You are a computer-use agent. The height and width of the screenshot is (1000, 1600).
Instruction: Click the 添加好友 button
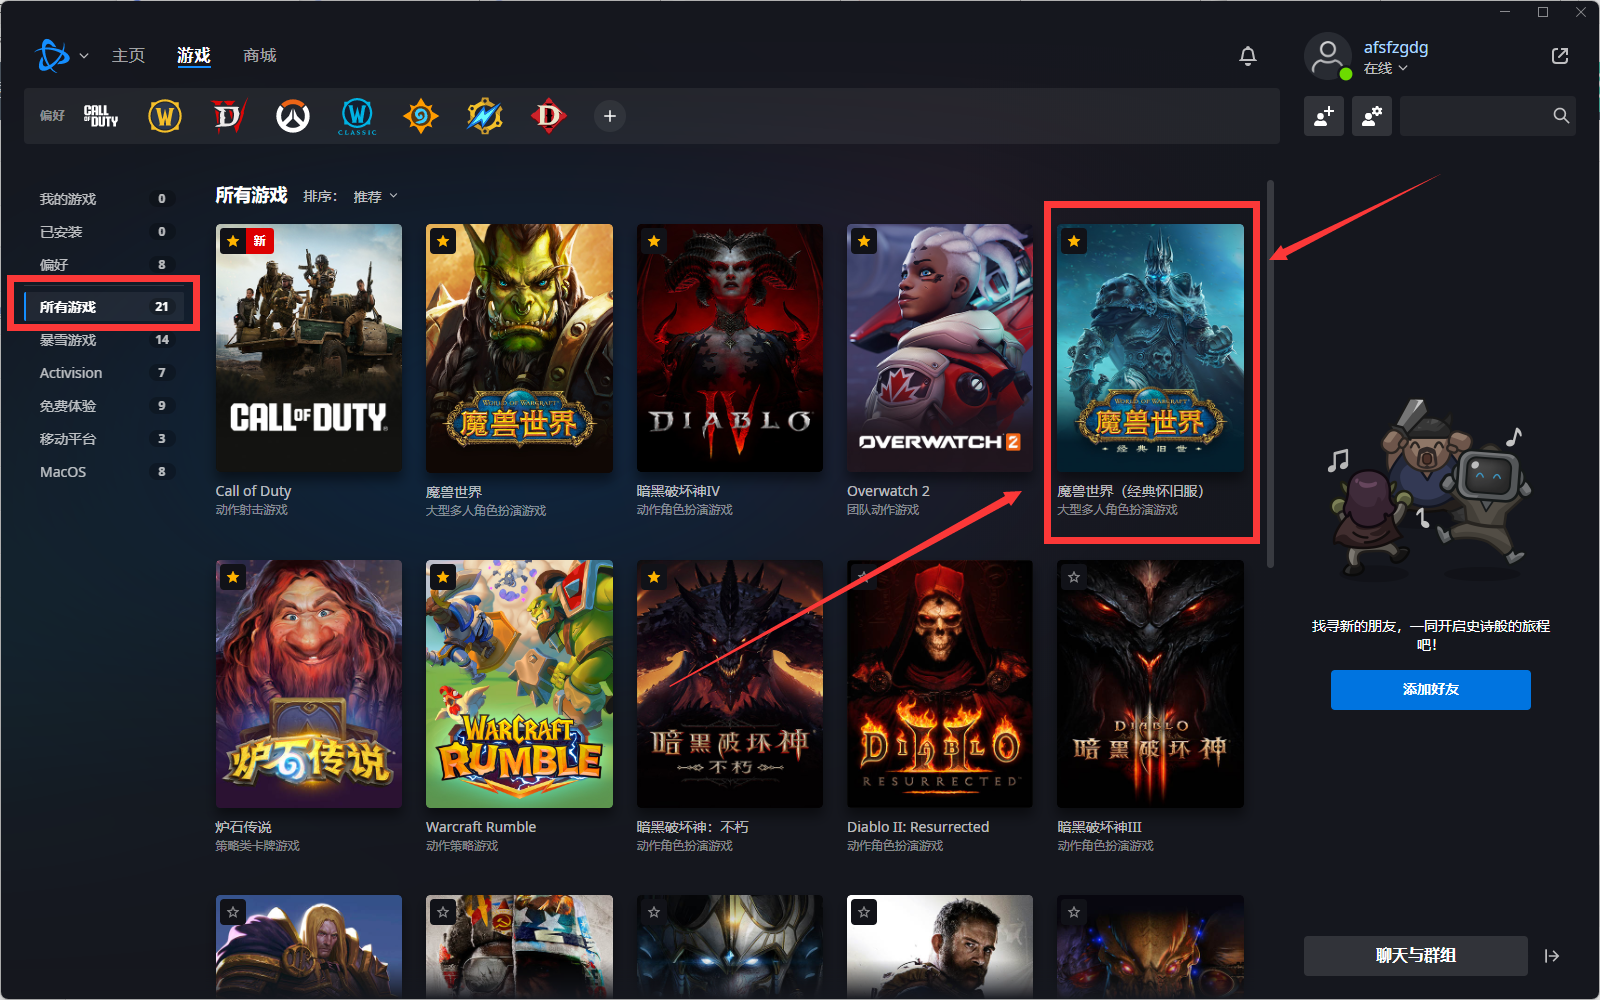pyautogui.click(x=1431, y=690)
